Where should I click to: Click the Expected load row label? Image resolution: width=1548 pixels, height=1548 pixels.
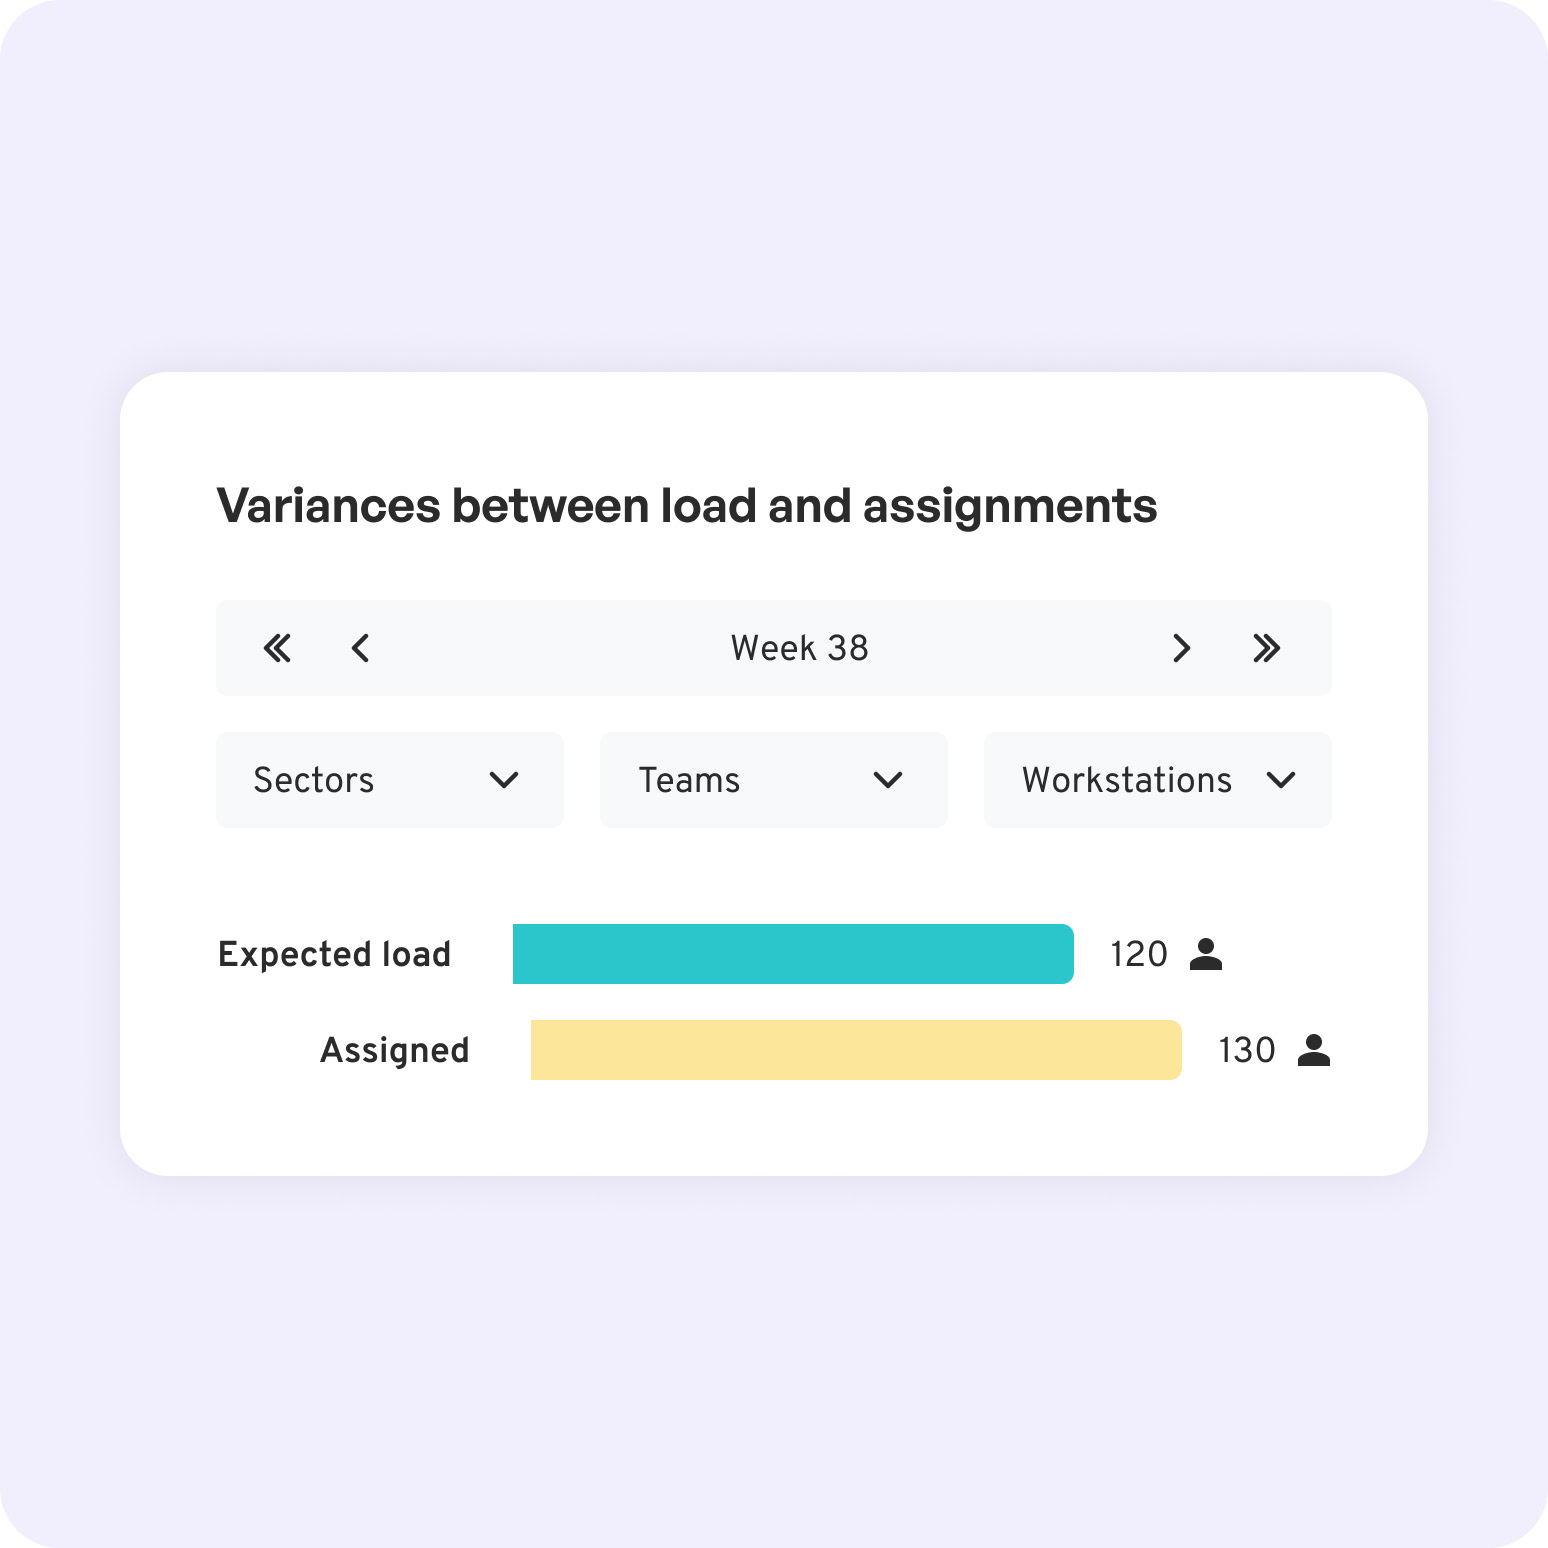pos(335,954)
